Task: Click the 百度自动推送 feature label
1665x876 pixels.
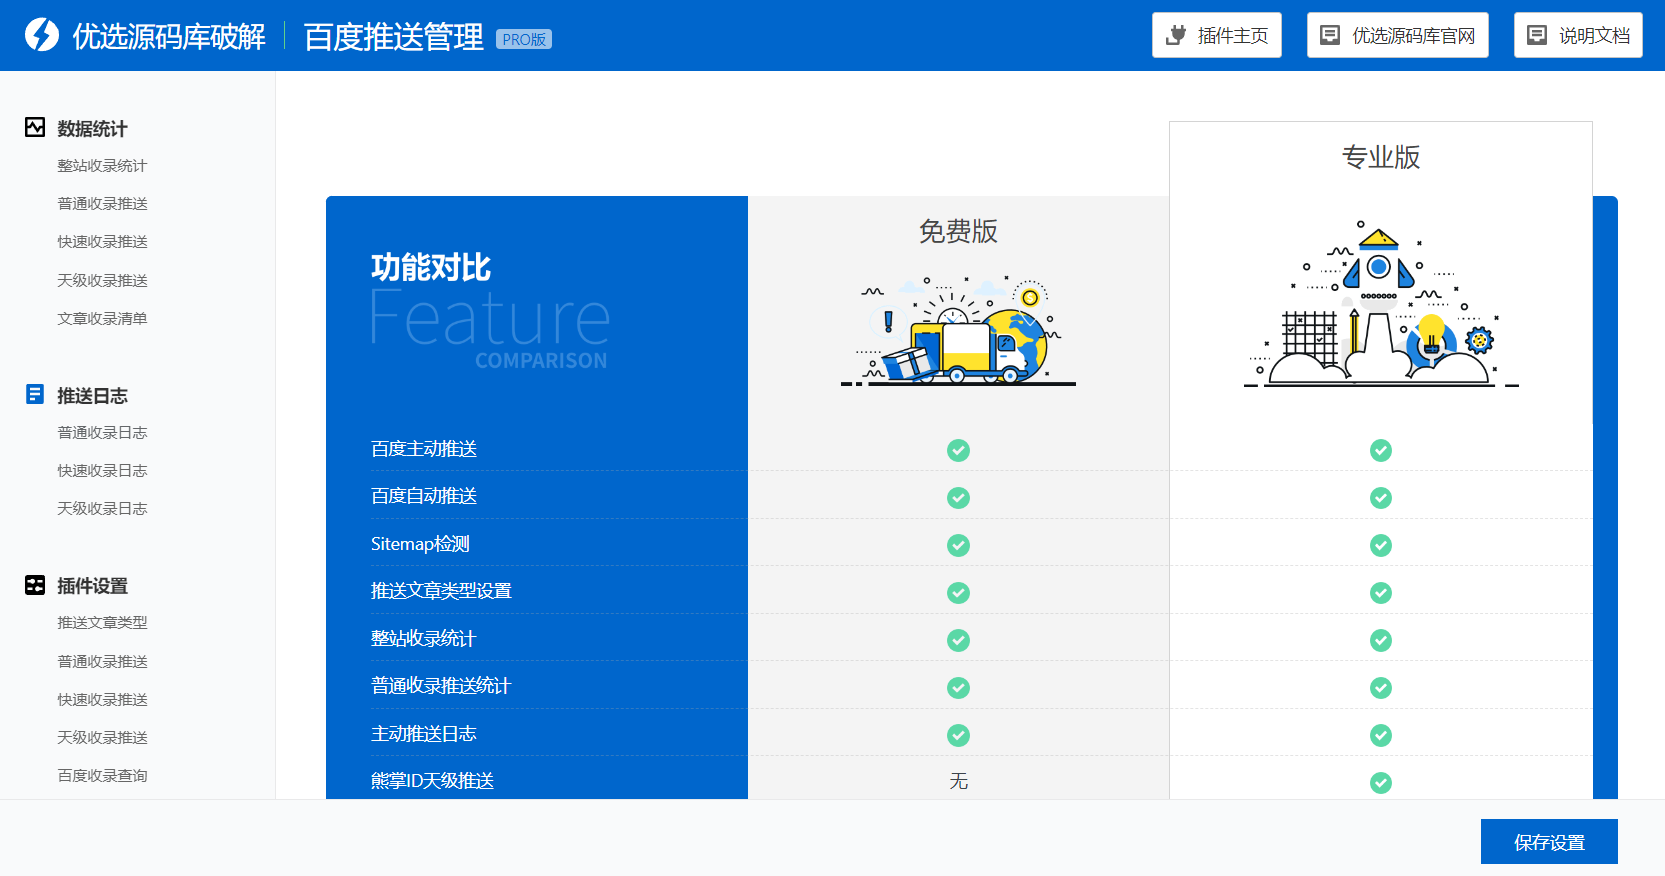Action: pos(424,496)
